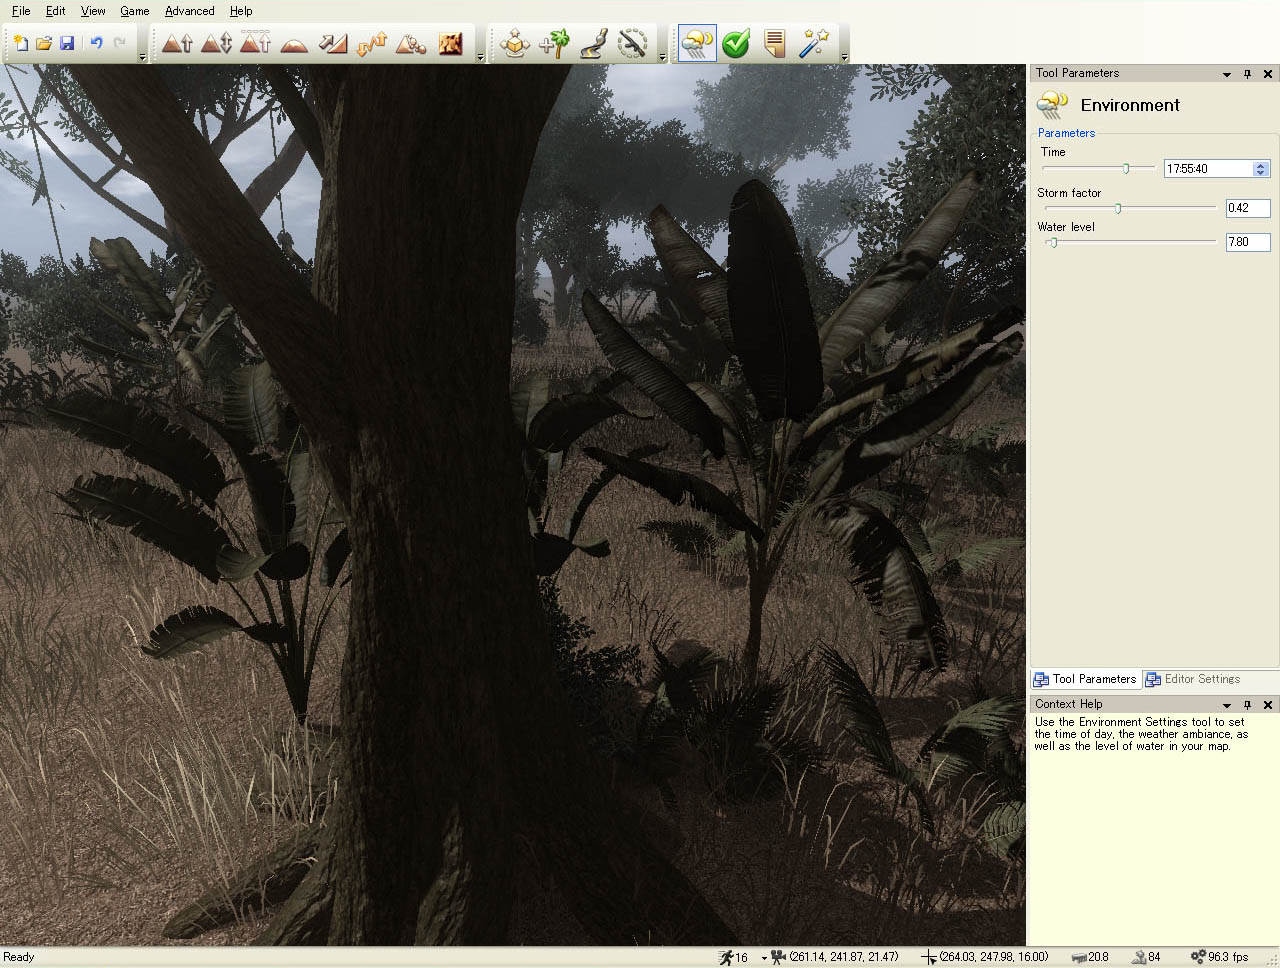
Task: Open the Help menu
Action: (241, 11)
